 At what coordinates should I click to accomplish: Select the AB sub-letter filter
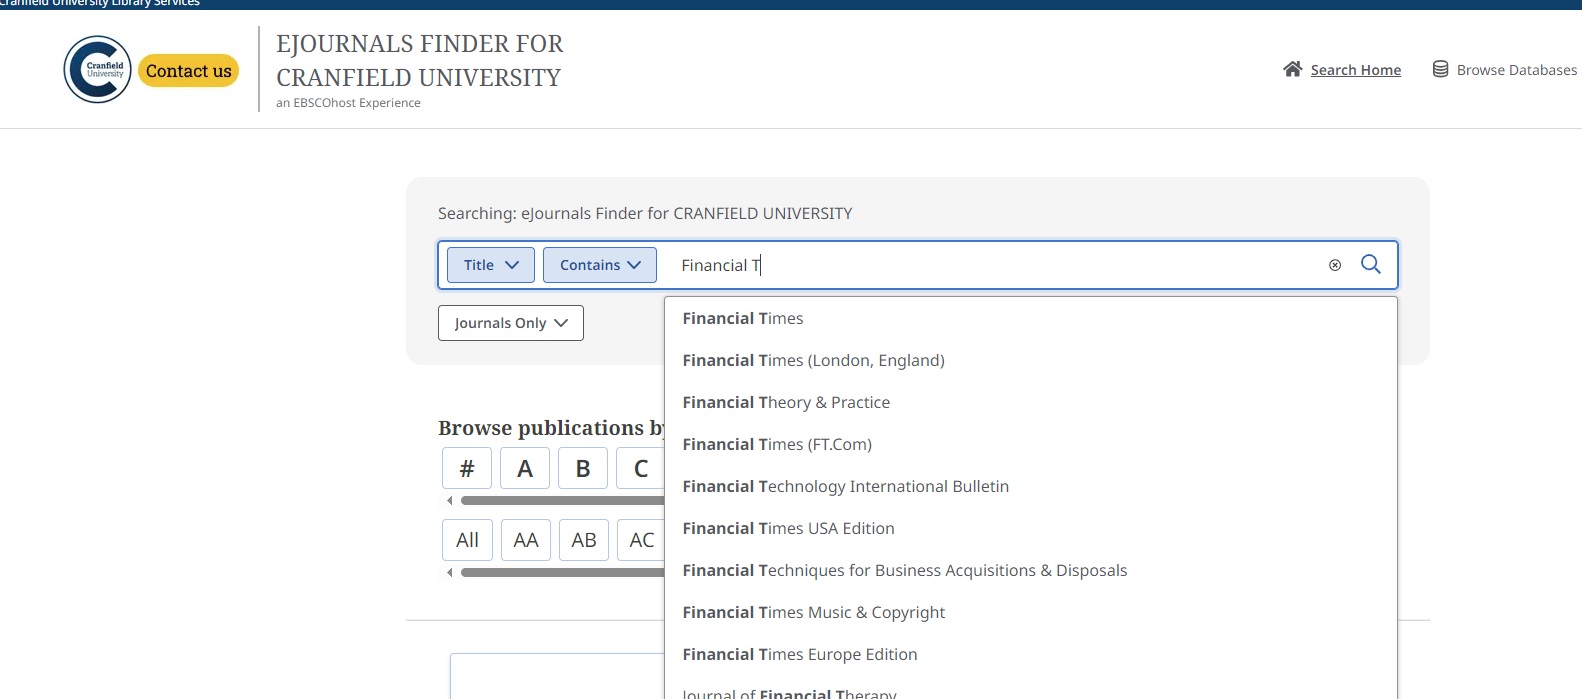(x=584, y=540)
